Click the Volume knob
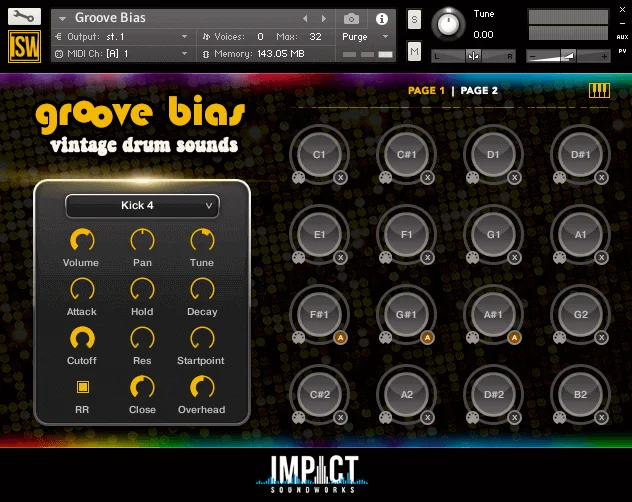Screen dimensions: 632x502 (82, 241)
